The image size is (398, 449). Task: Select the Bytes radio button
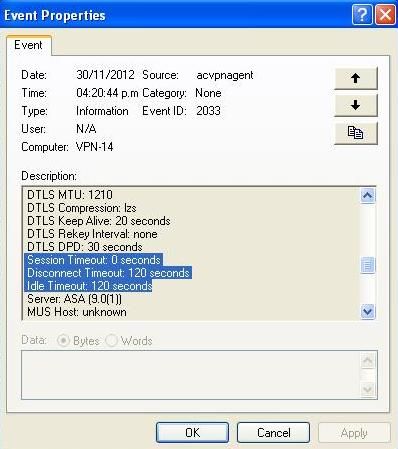(63, 341)
